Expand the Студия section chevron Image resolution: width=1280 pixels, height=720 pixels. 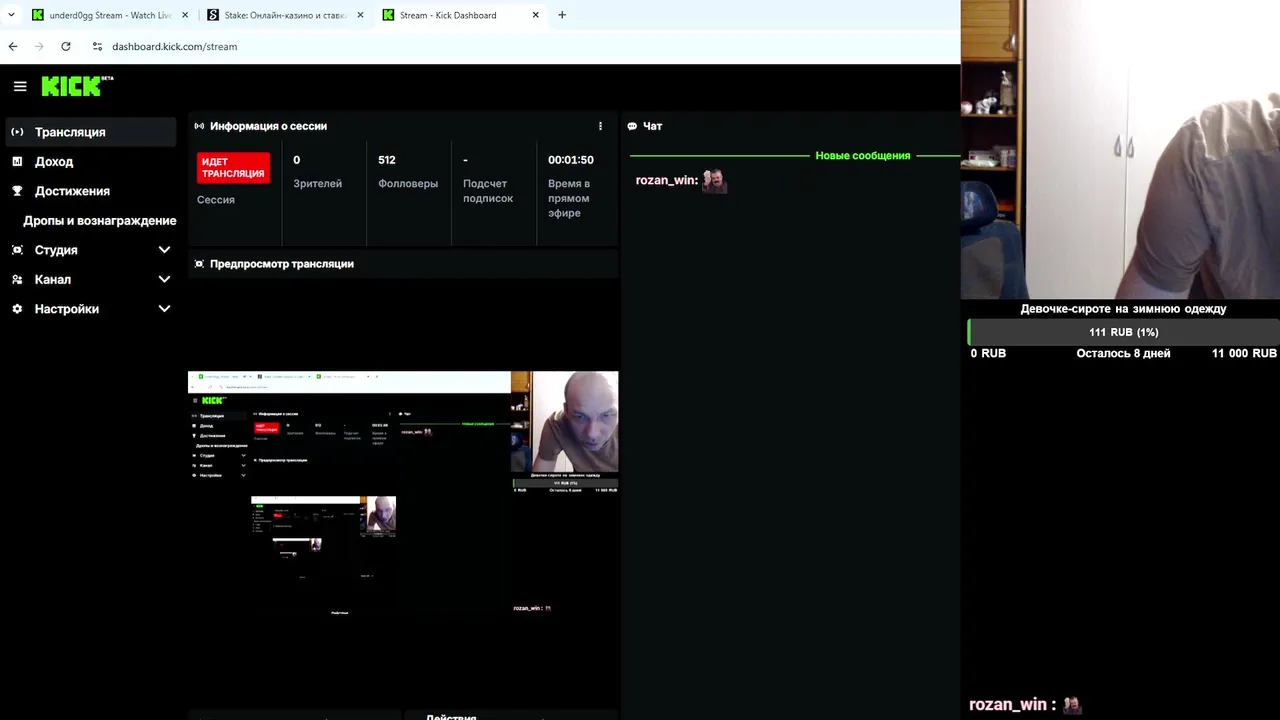click(x=164, y=250)
